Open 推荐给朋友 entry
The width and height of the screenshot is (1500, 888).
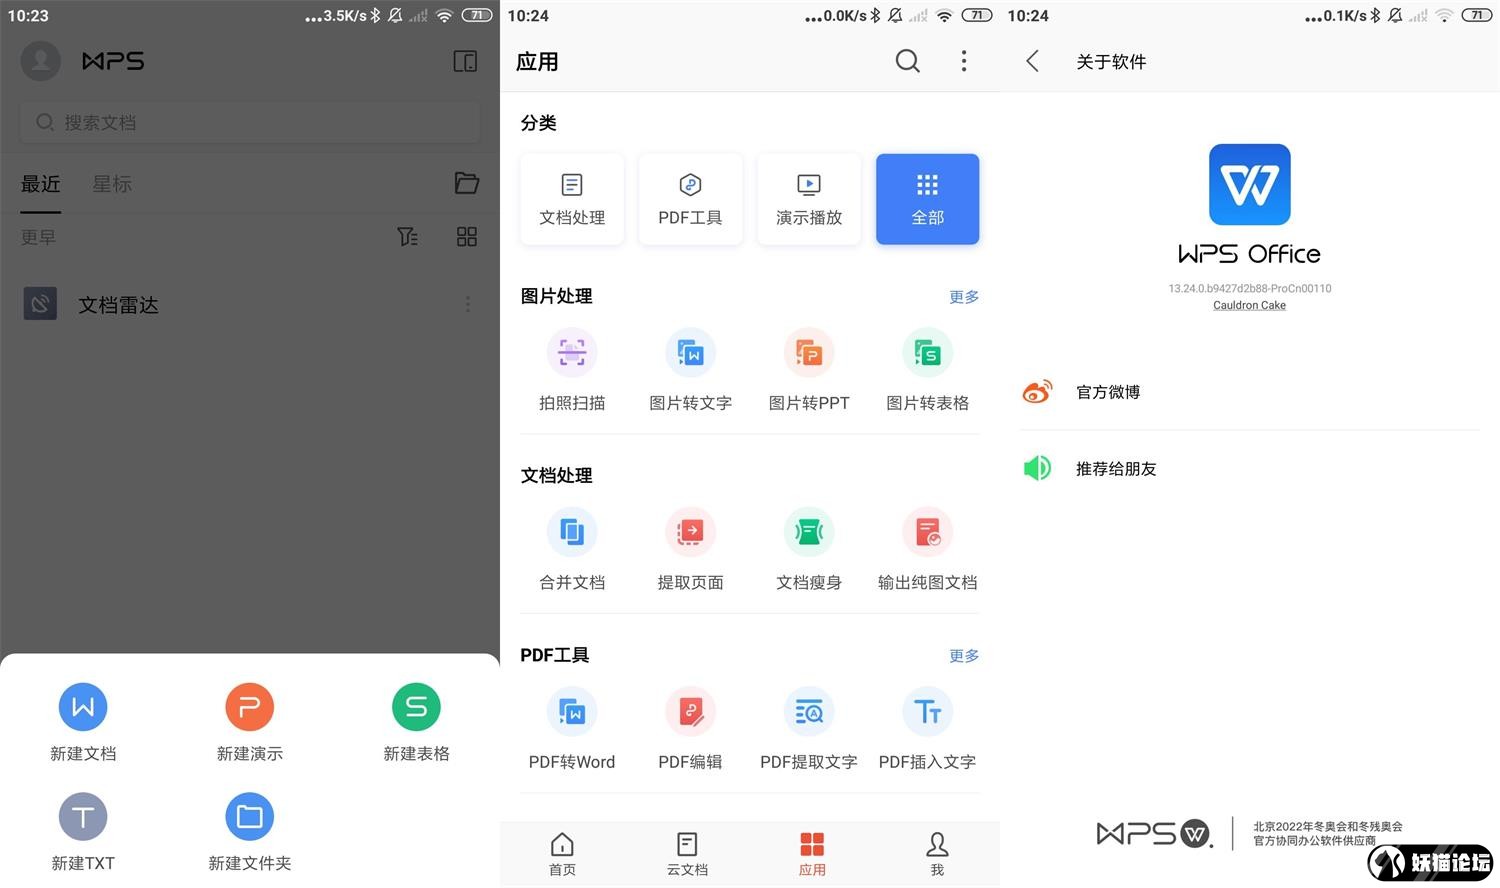tap(1250, 468)
